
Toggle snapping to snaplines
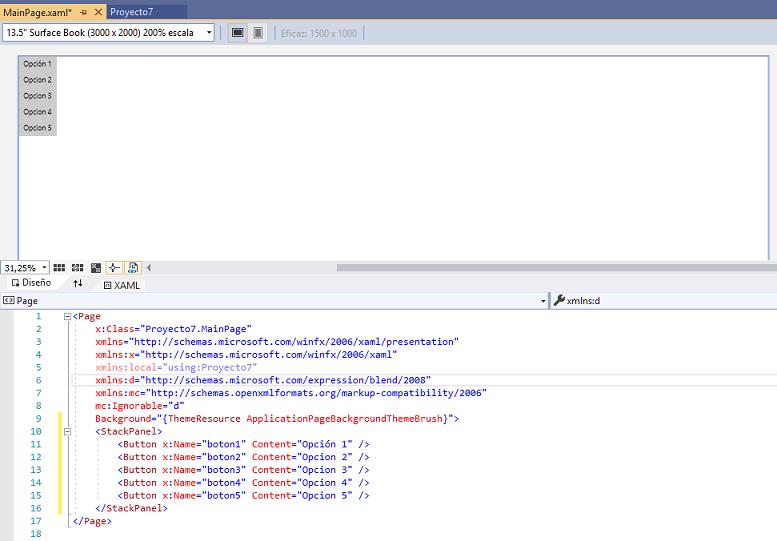pyautogui.click(x=114, y=268)
